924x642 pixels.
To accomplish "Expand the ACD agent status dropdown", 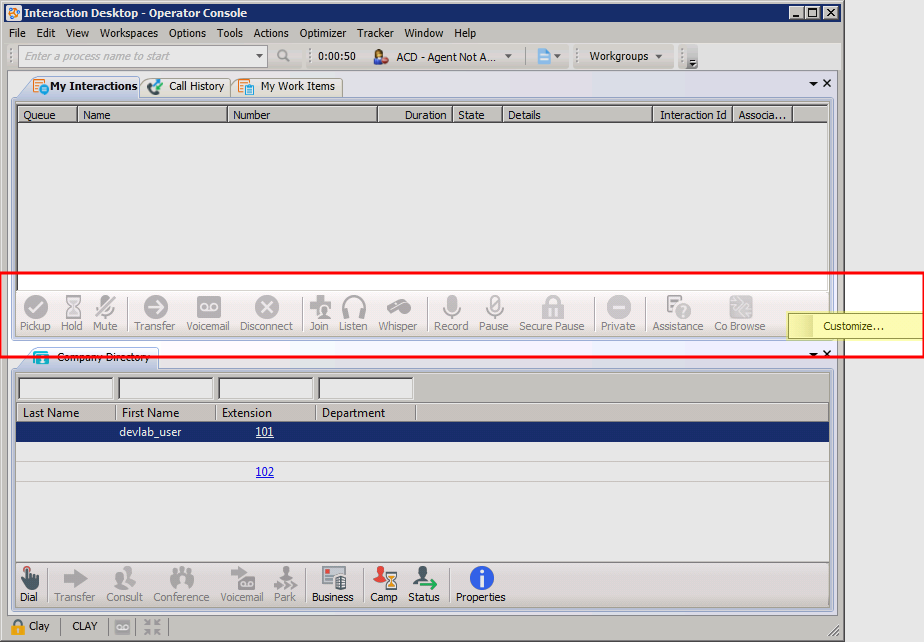I will point(508,57).
